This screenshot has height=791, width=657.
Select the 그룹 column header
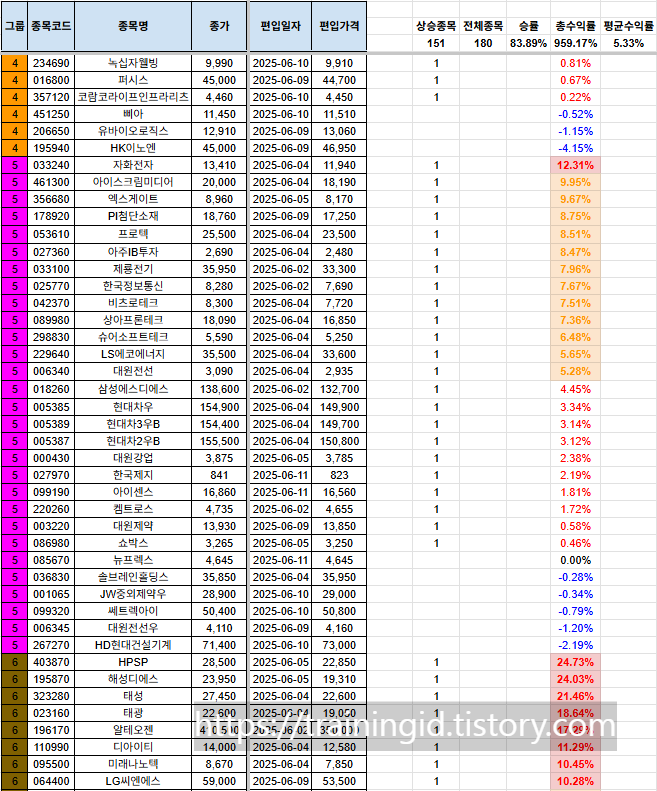click(15, 26)
